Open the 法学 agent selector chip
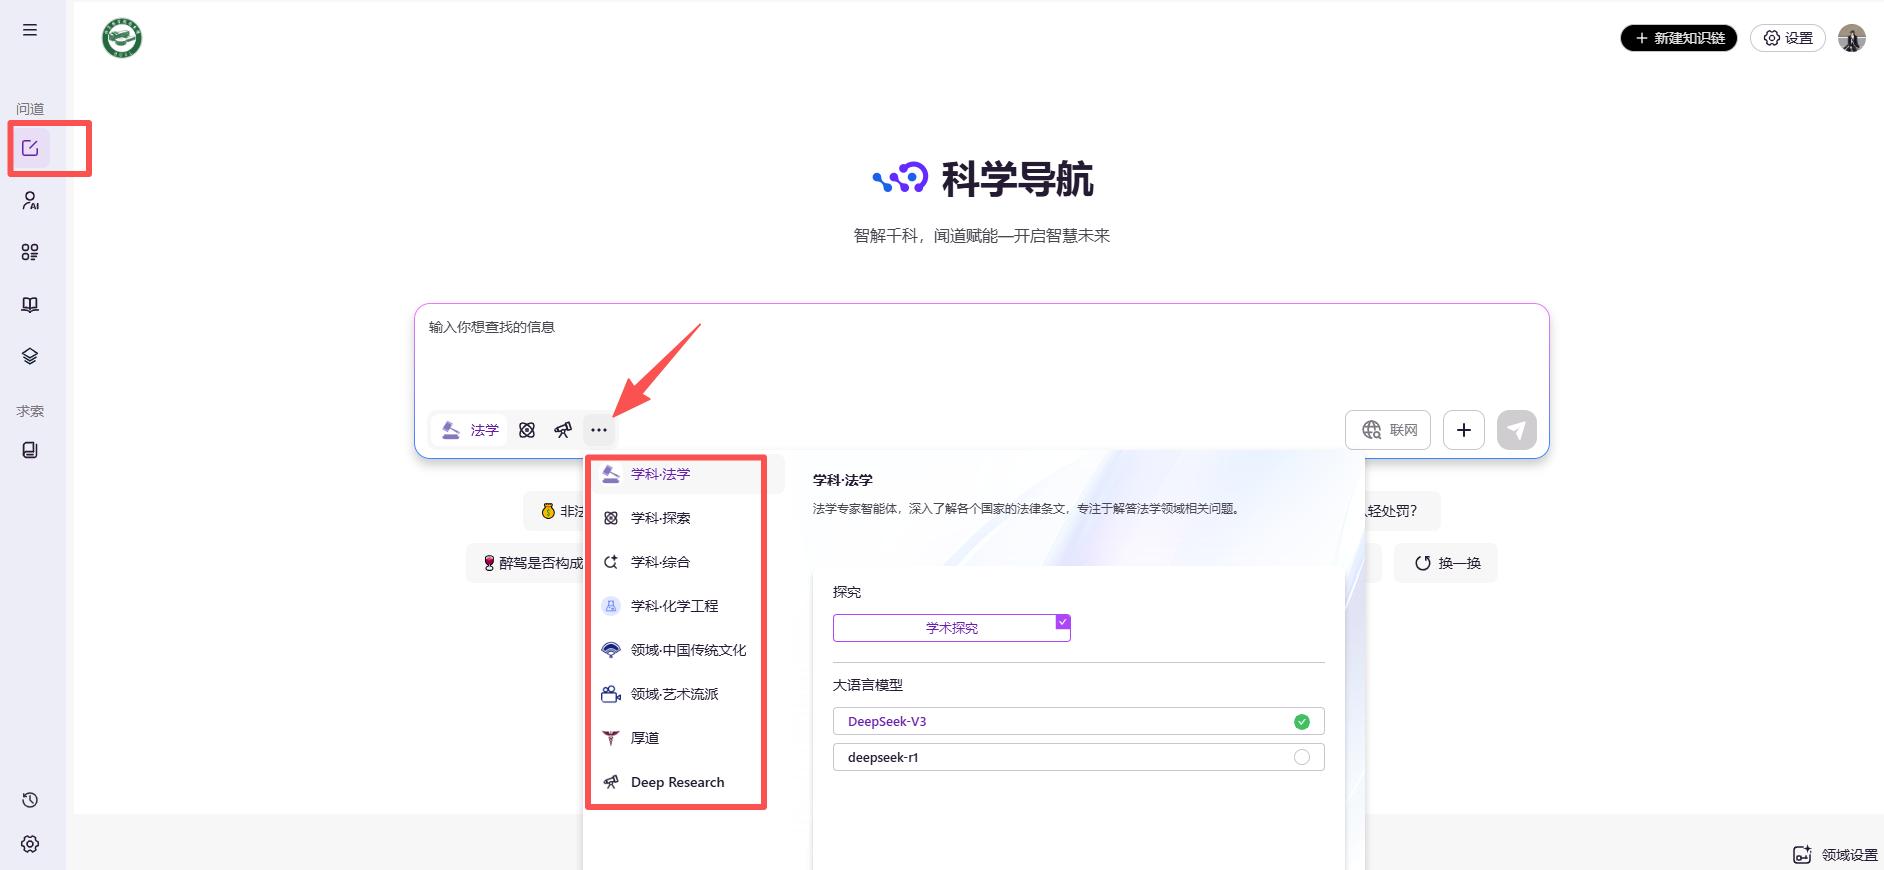1884x870 pixels. coord(470,430)
